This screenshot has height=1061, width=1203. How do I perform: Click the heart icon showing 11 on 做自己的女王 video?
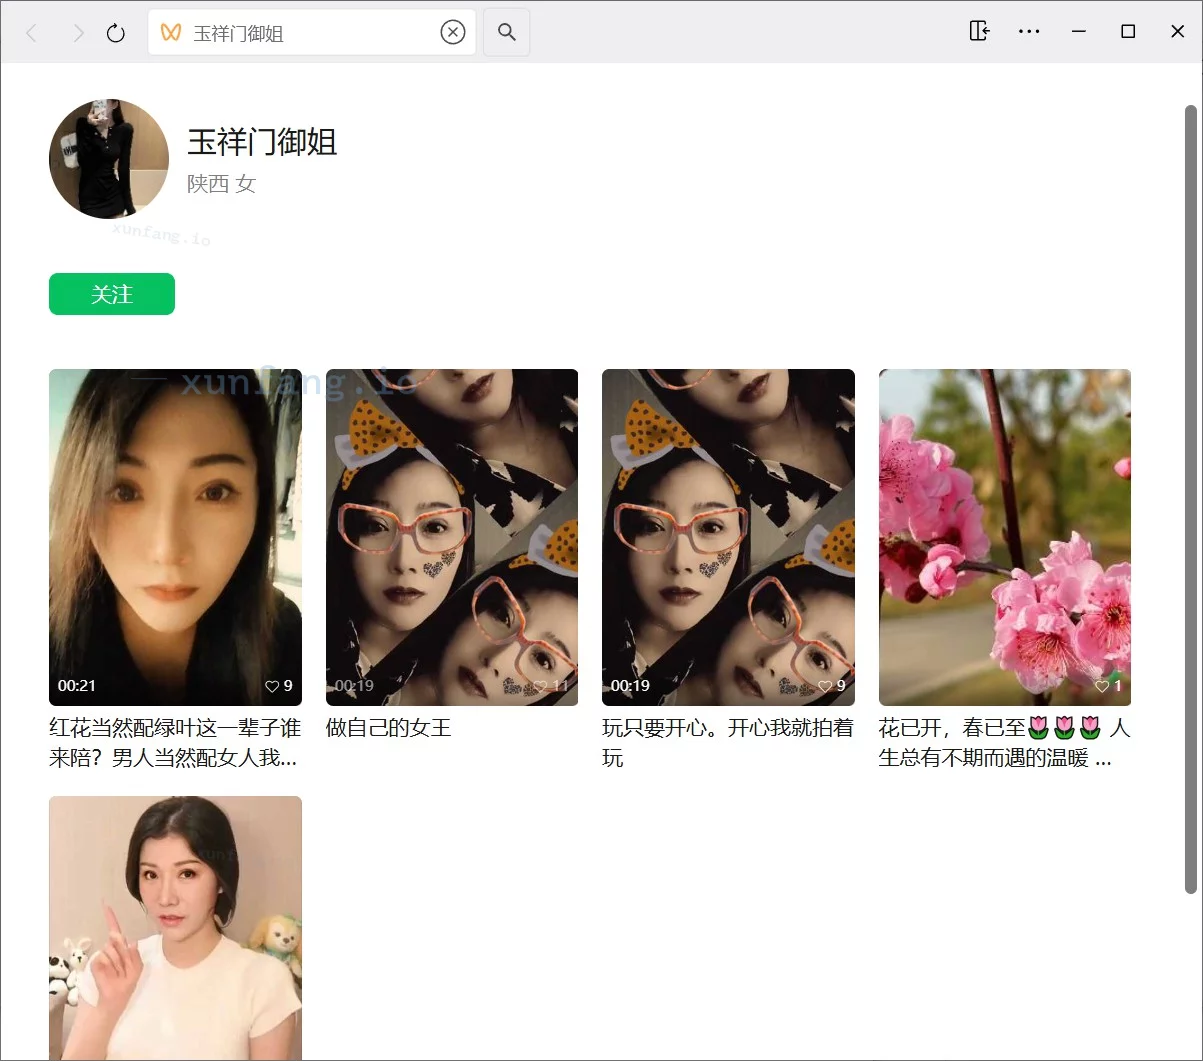point(540,686)
